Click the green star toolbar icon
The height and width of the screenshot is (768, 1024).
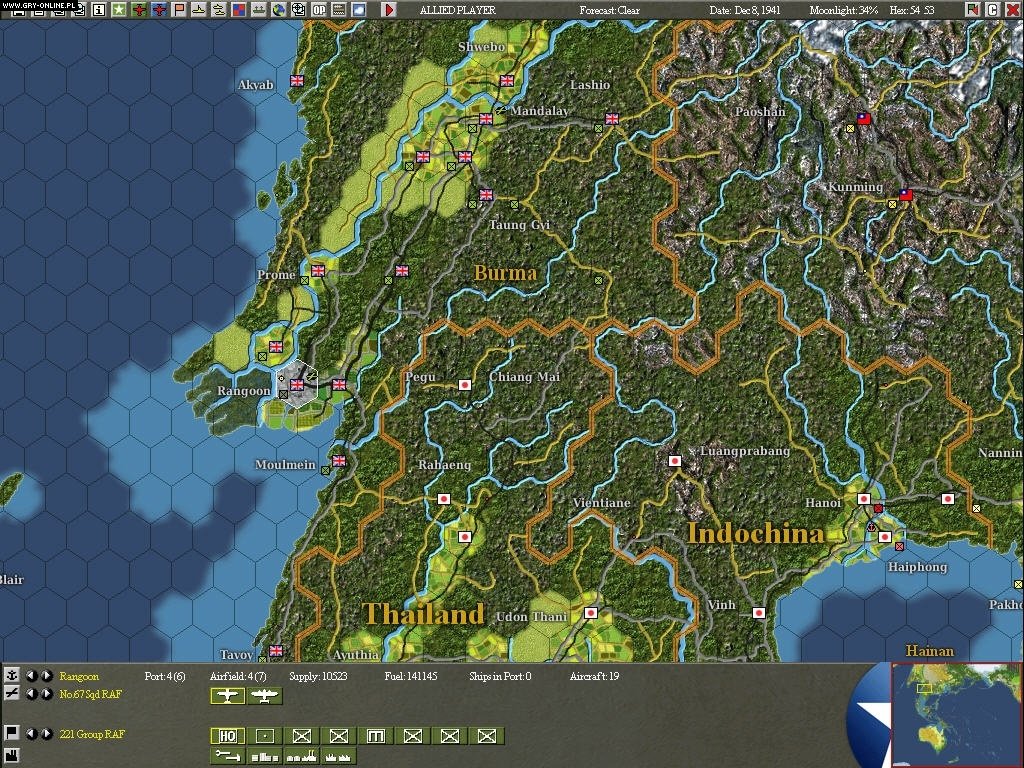pyautogui.click(x=119, y=8)
